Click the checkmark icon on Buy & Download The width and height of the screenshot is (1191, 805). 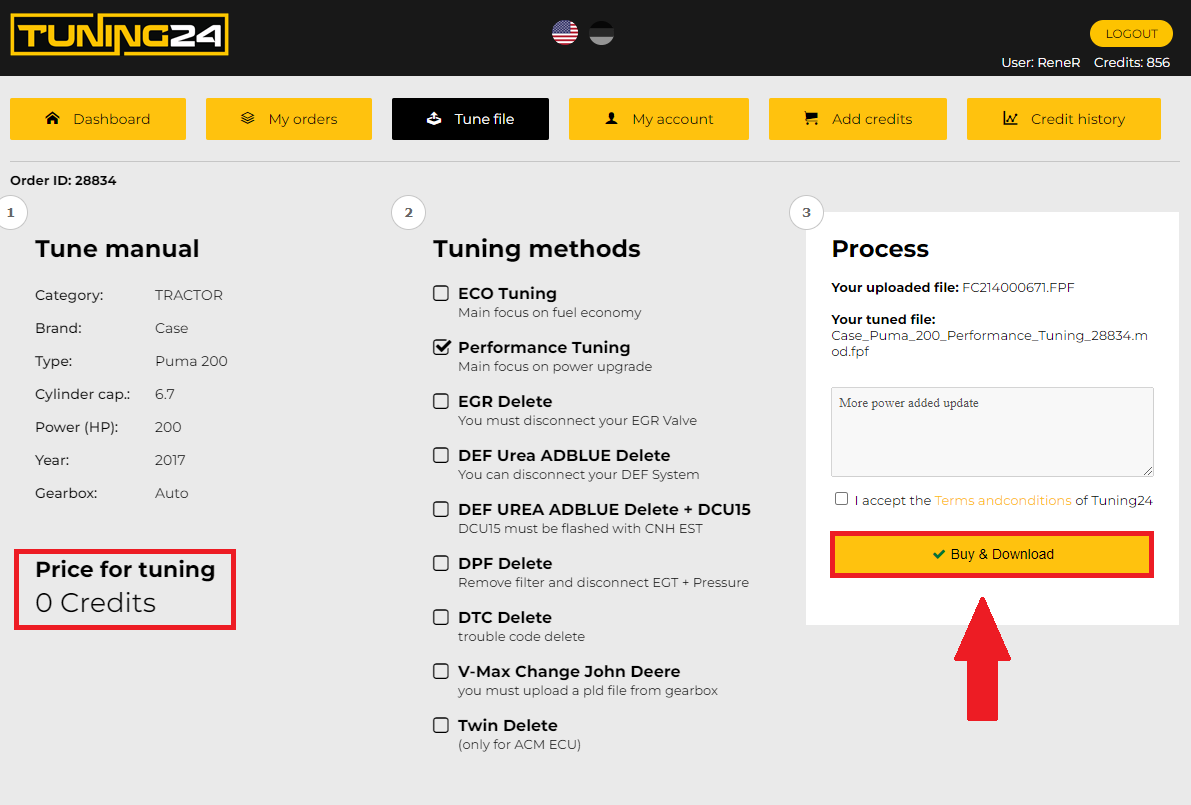pyautogui.click(x=939, y=554)
